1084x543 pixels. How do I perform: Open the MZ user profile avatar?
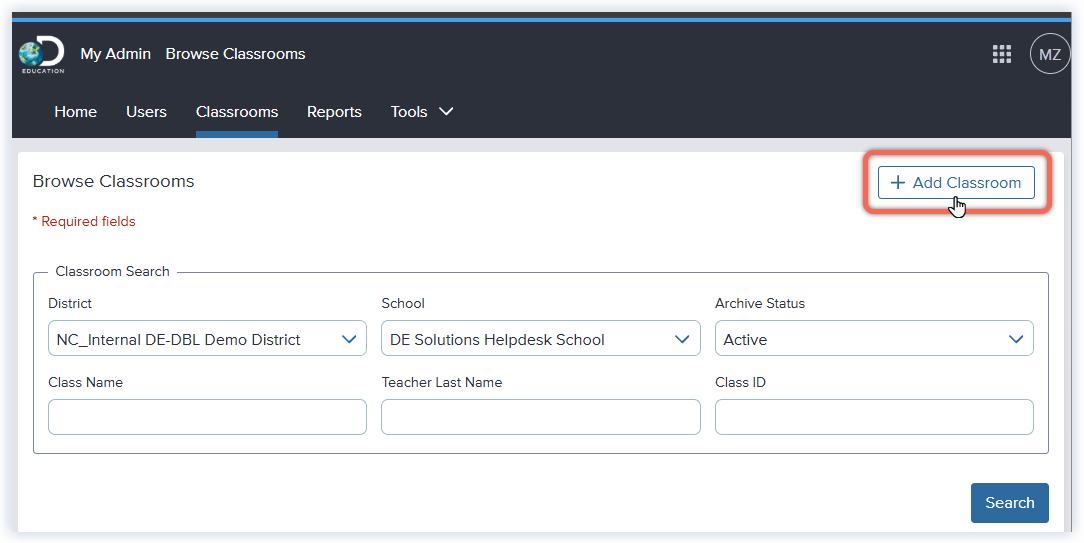click(x=1049, y=54)
